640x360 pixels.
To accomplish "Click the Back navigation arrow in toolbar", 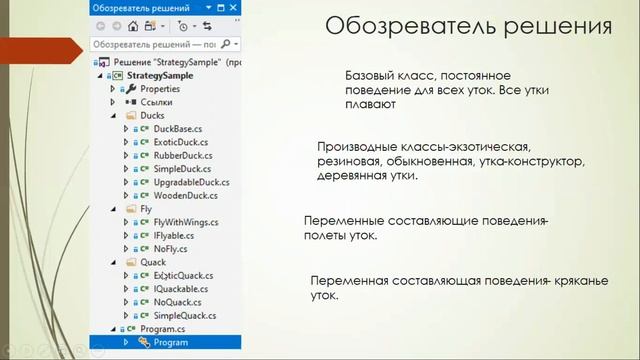I will point(100,27).
